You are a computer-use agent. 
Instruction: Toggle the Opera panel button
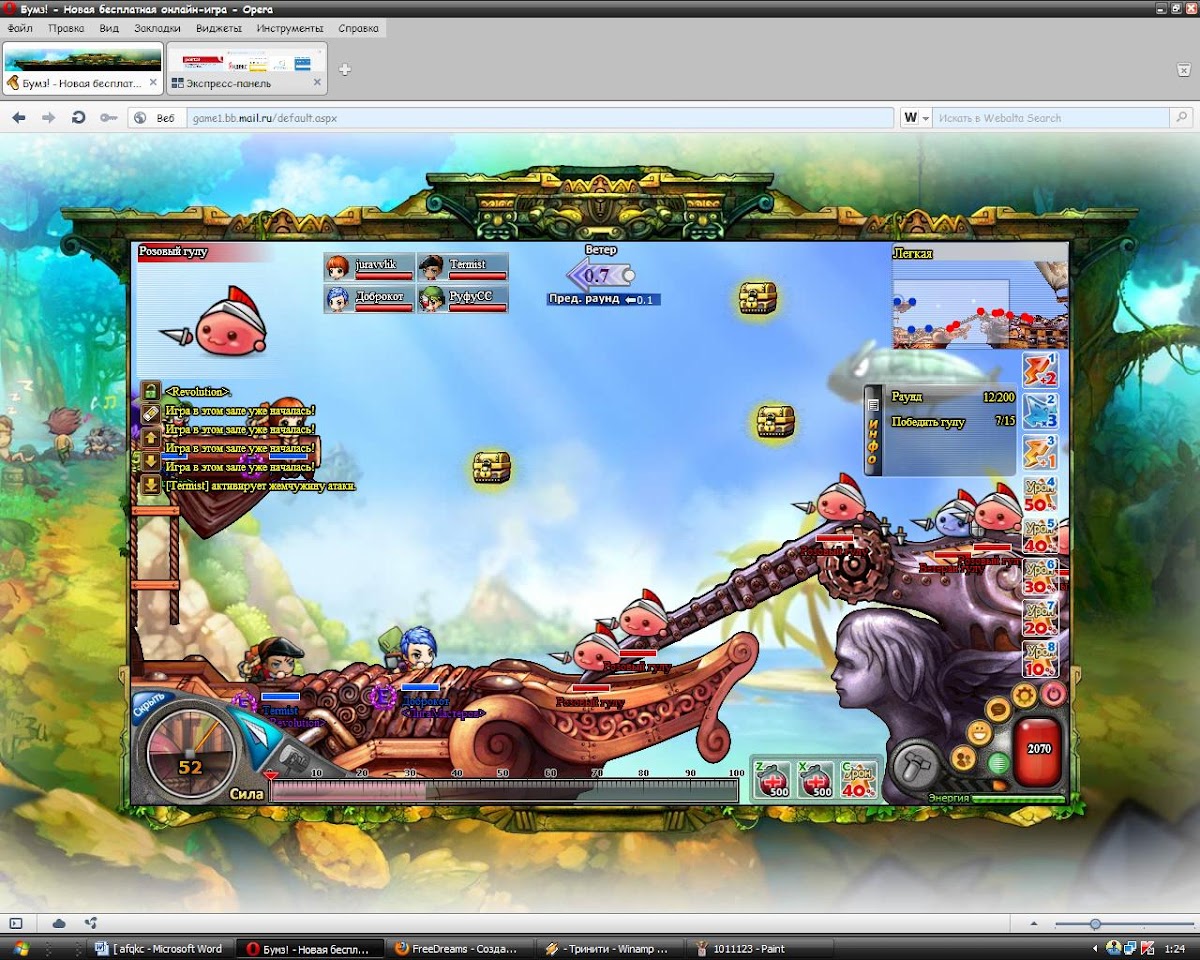point(16,923)
